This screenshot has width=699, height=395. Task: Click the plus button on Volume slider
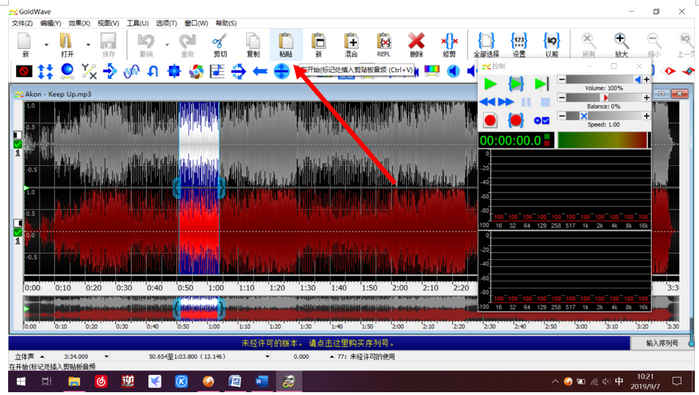646,79
